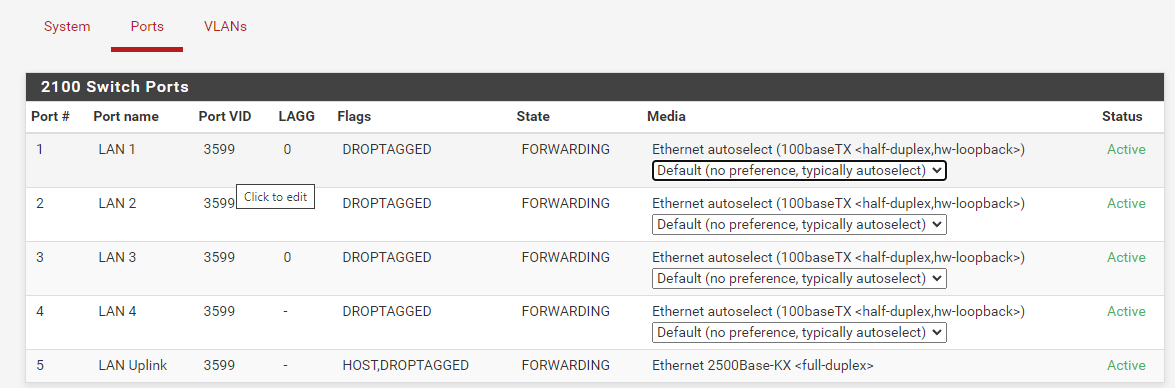Click the Media column header

666,117
